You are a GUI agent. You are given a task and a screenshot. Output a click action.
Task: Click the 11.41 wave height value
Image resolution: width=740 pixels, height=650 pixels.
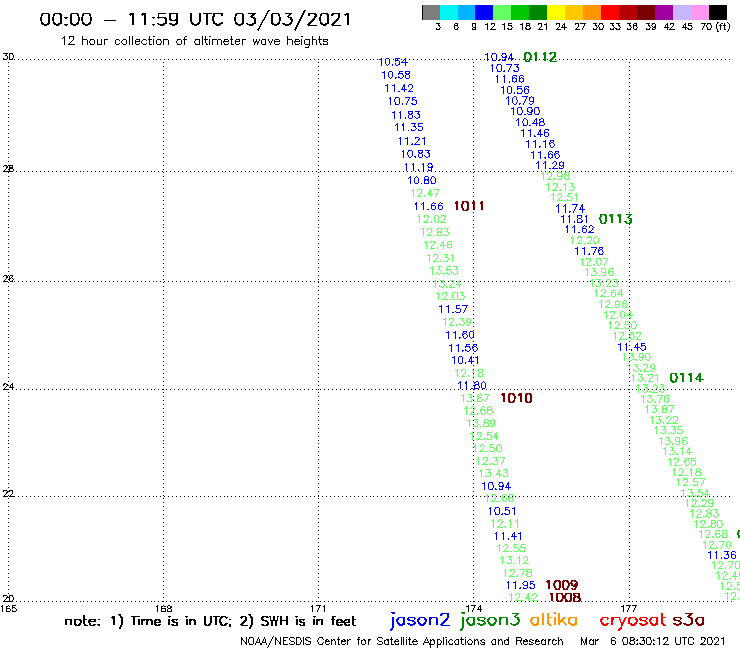click(508, 536)
